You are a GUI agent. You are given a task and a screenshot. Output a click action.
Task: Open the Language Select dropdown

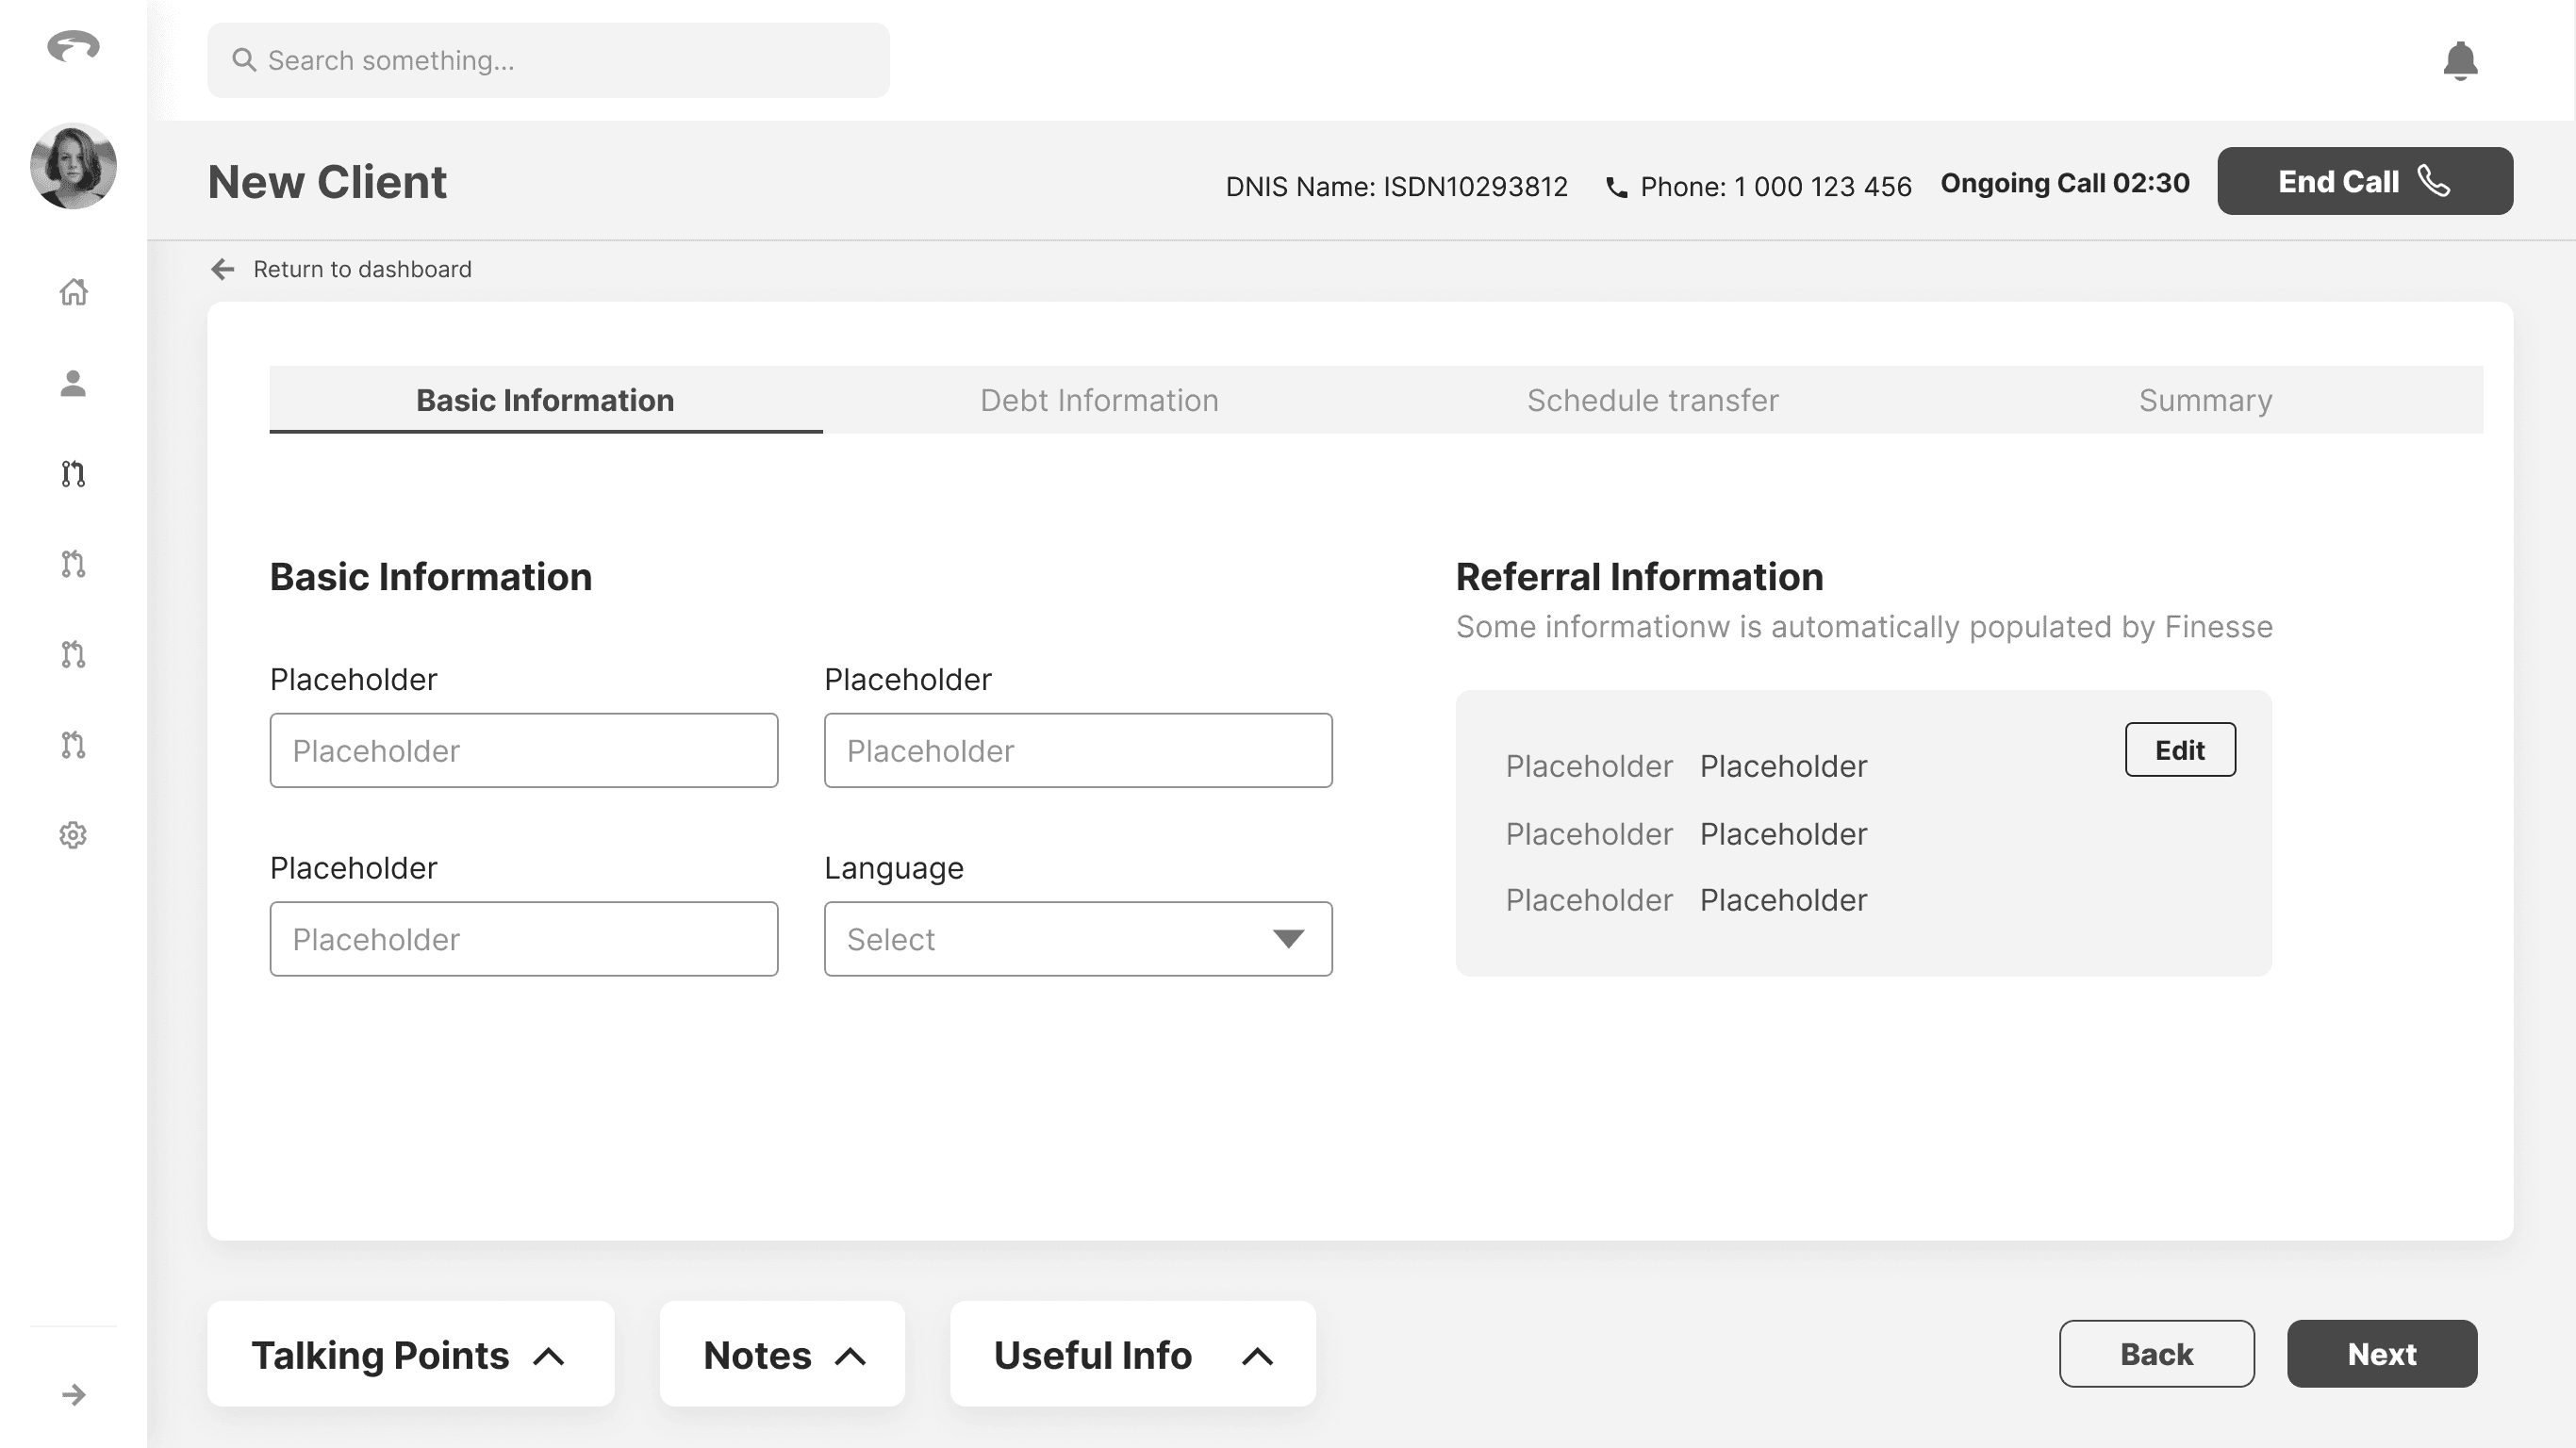(x=1077, y=939)
